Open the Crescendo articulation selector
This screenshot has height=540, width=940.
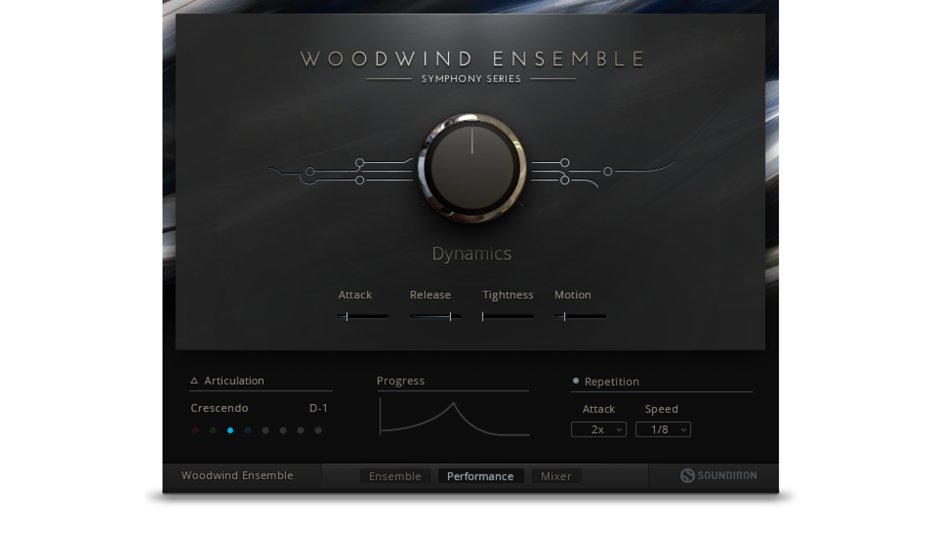point(220,408)
